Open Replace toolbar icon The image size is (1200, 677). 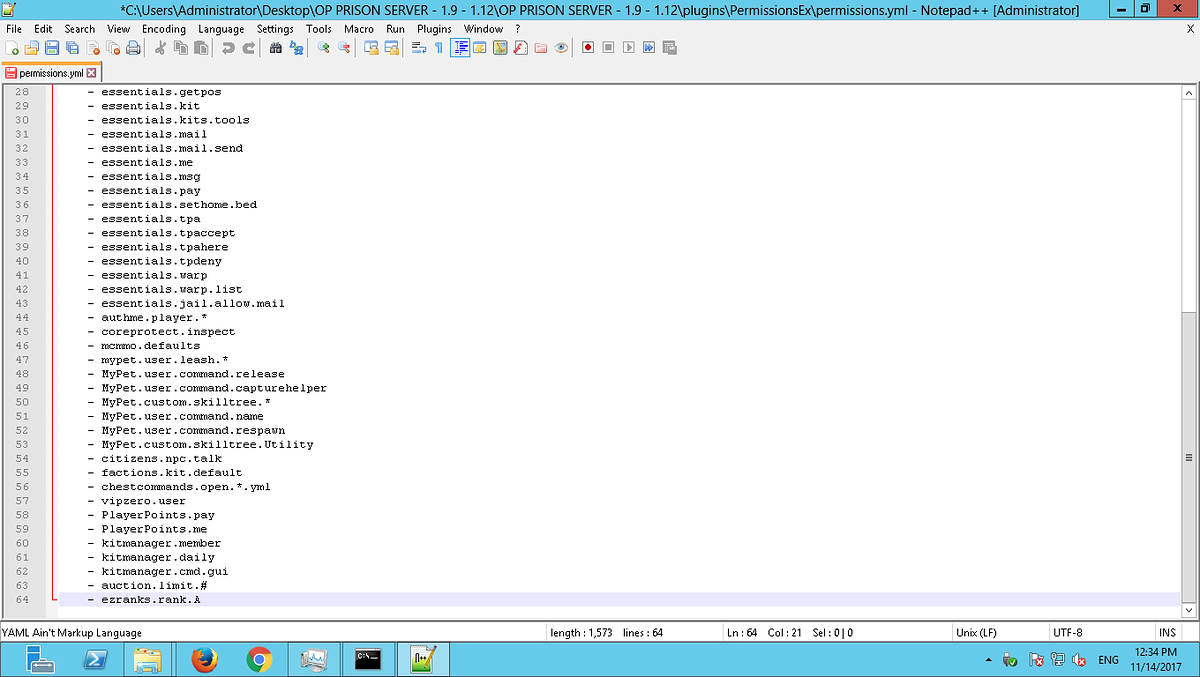(x=296, y=47)
